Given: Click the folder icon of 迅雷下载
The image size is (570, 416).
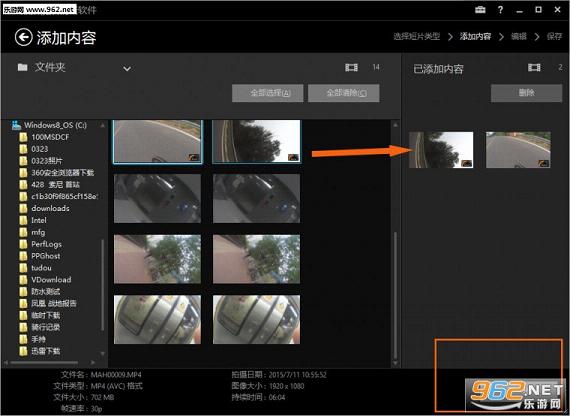Looking at the screenshot, I should coord(24,351).
